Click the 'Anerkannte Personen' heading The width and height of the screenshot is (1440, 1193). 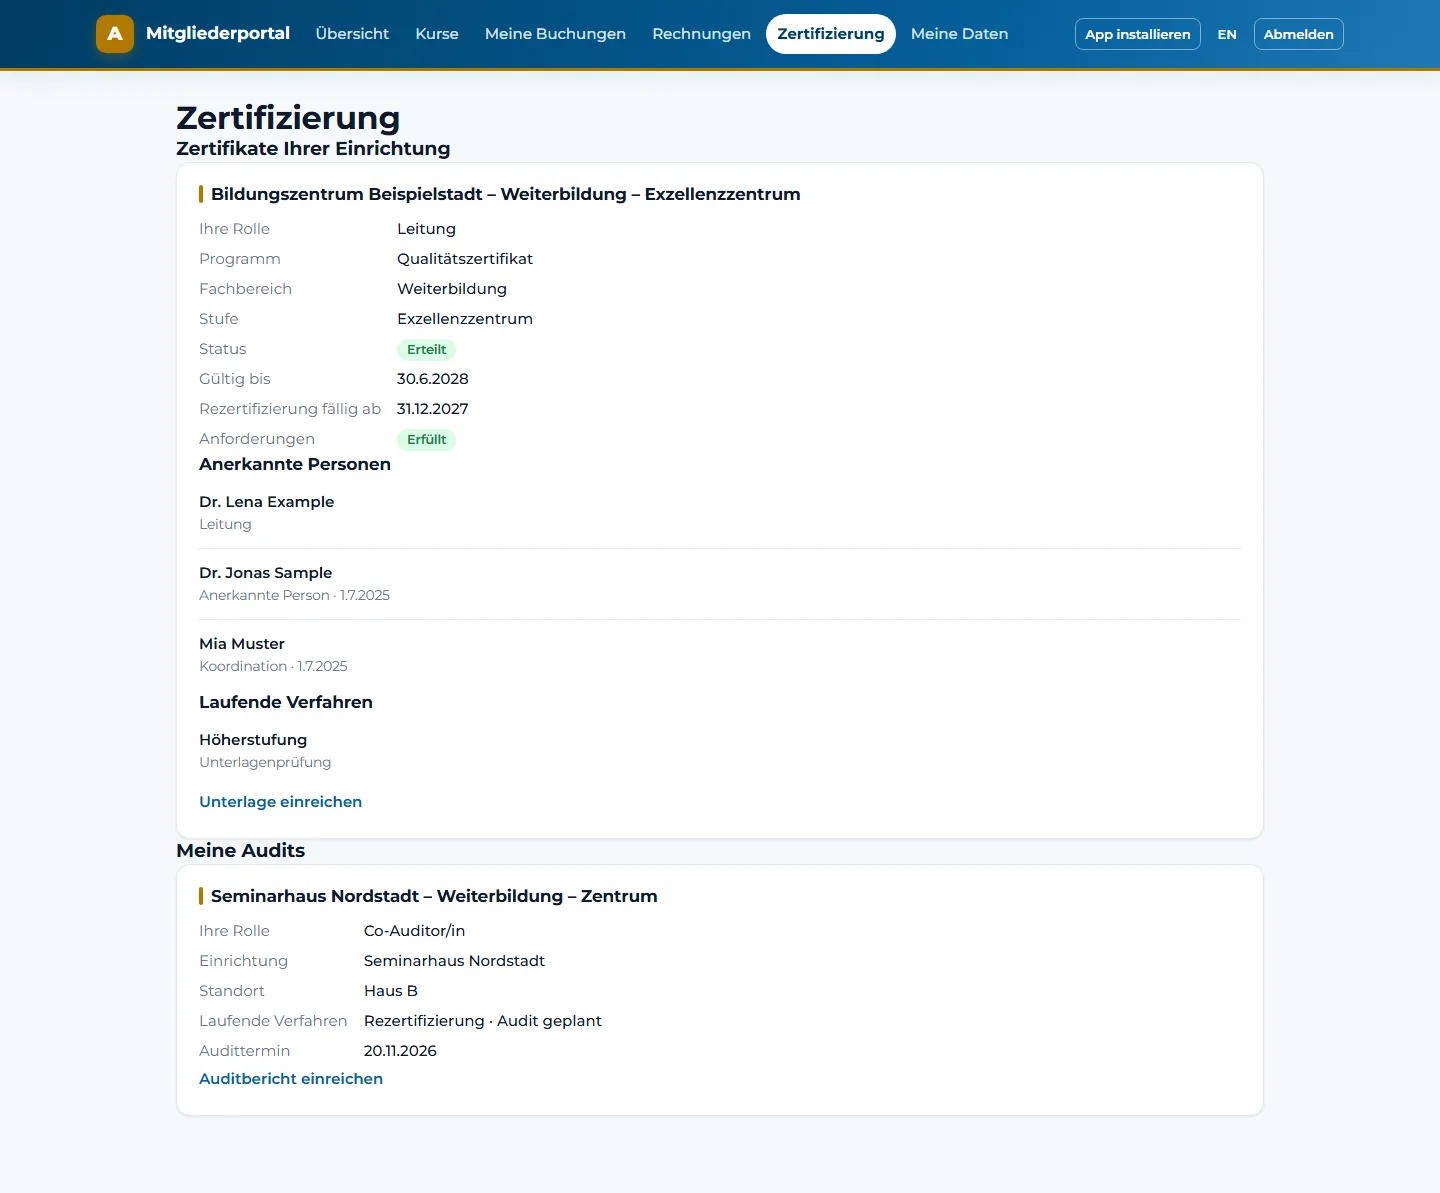tap(295, 464)
